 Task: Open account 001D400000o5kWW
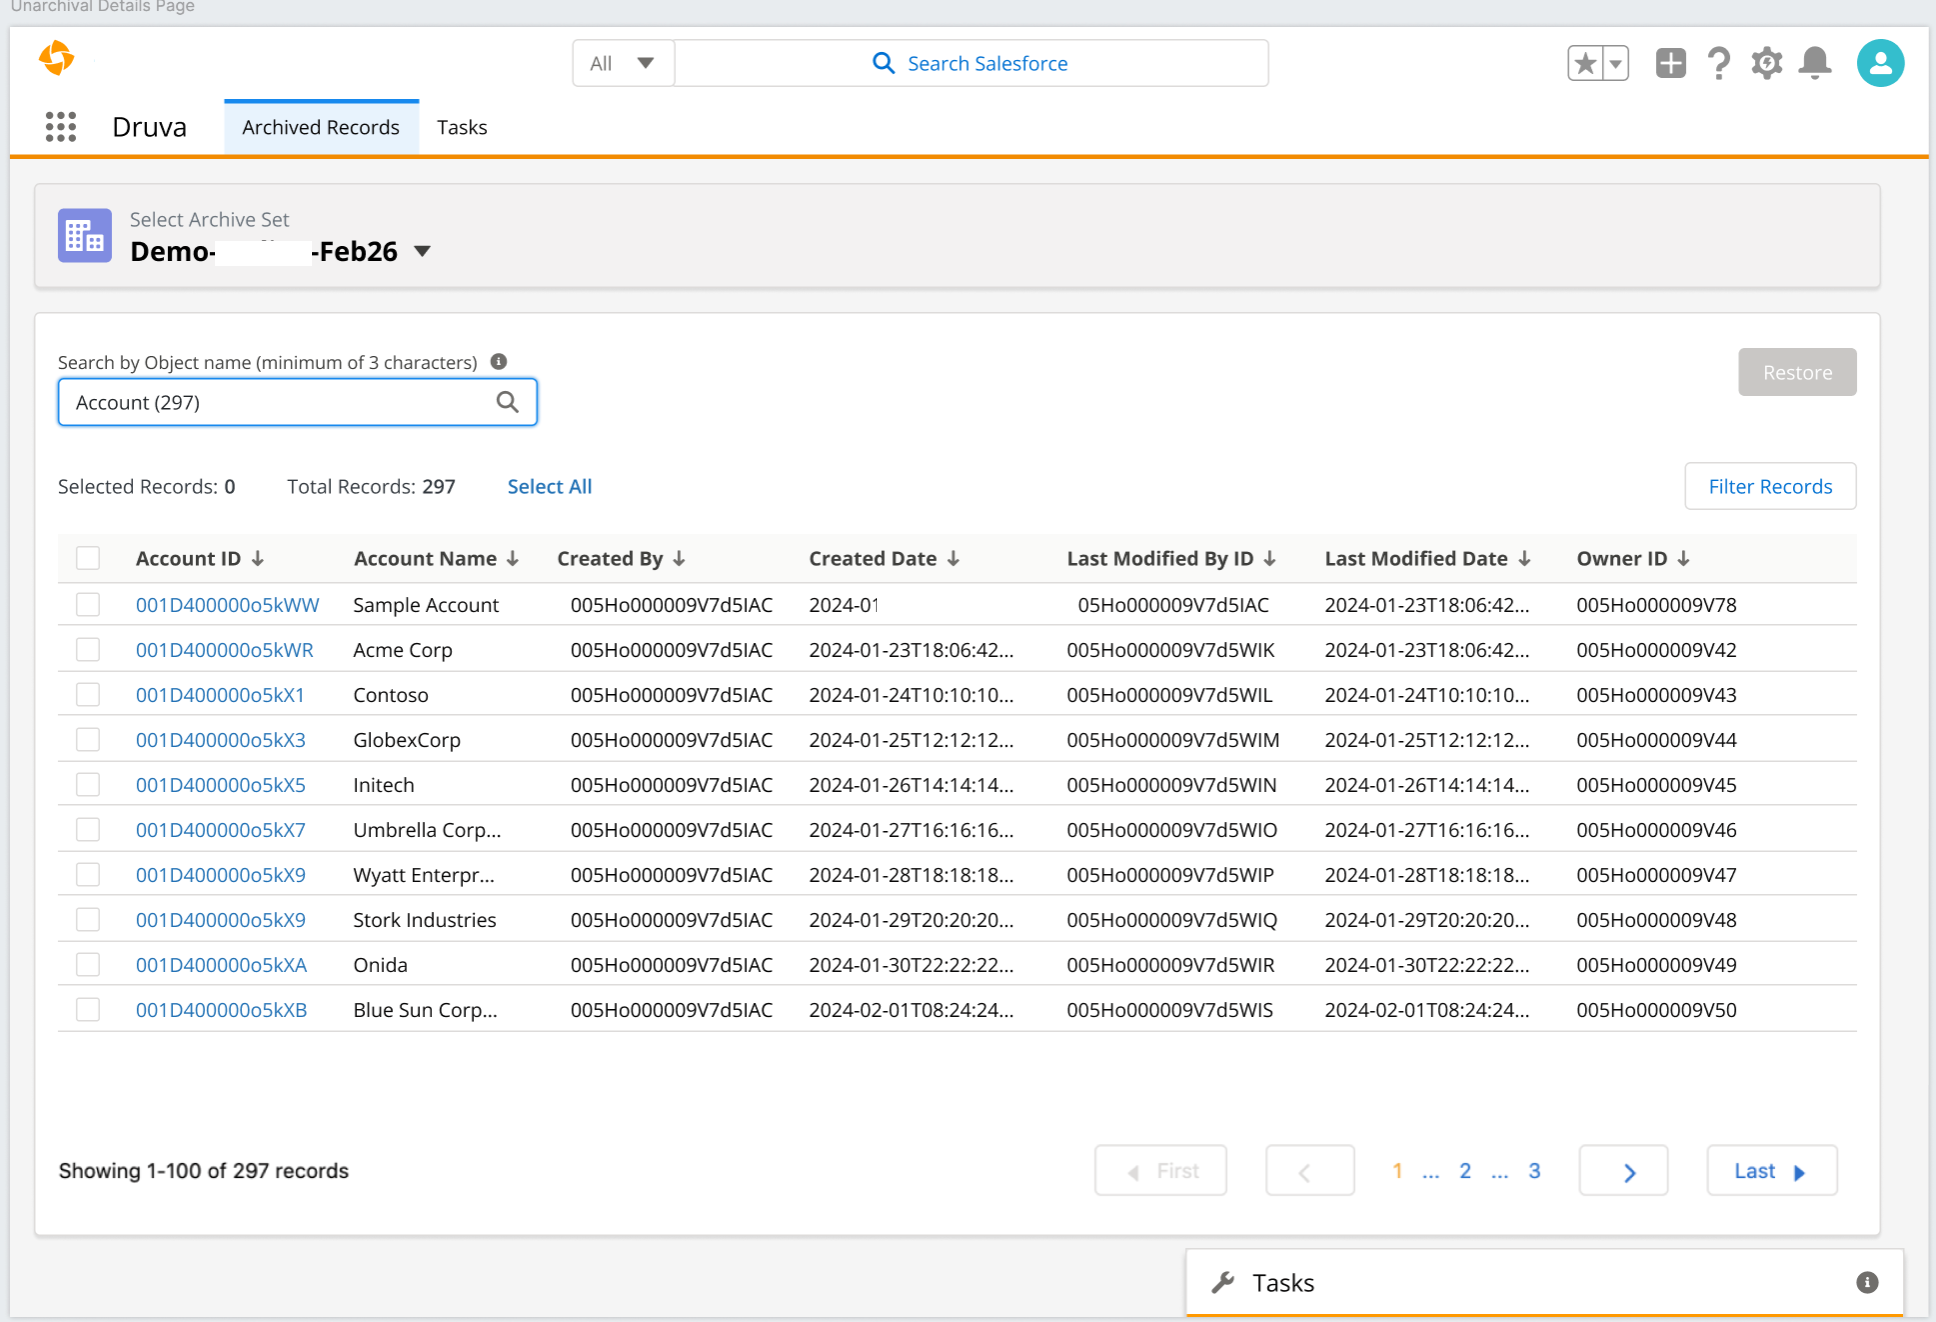tap(228, 605)
